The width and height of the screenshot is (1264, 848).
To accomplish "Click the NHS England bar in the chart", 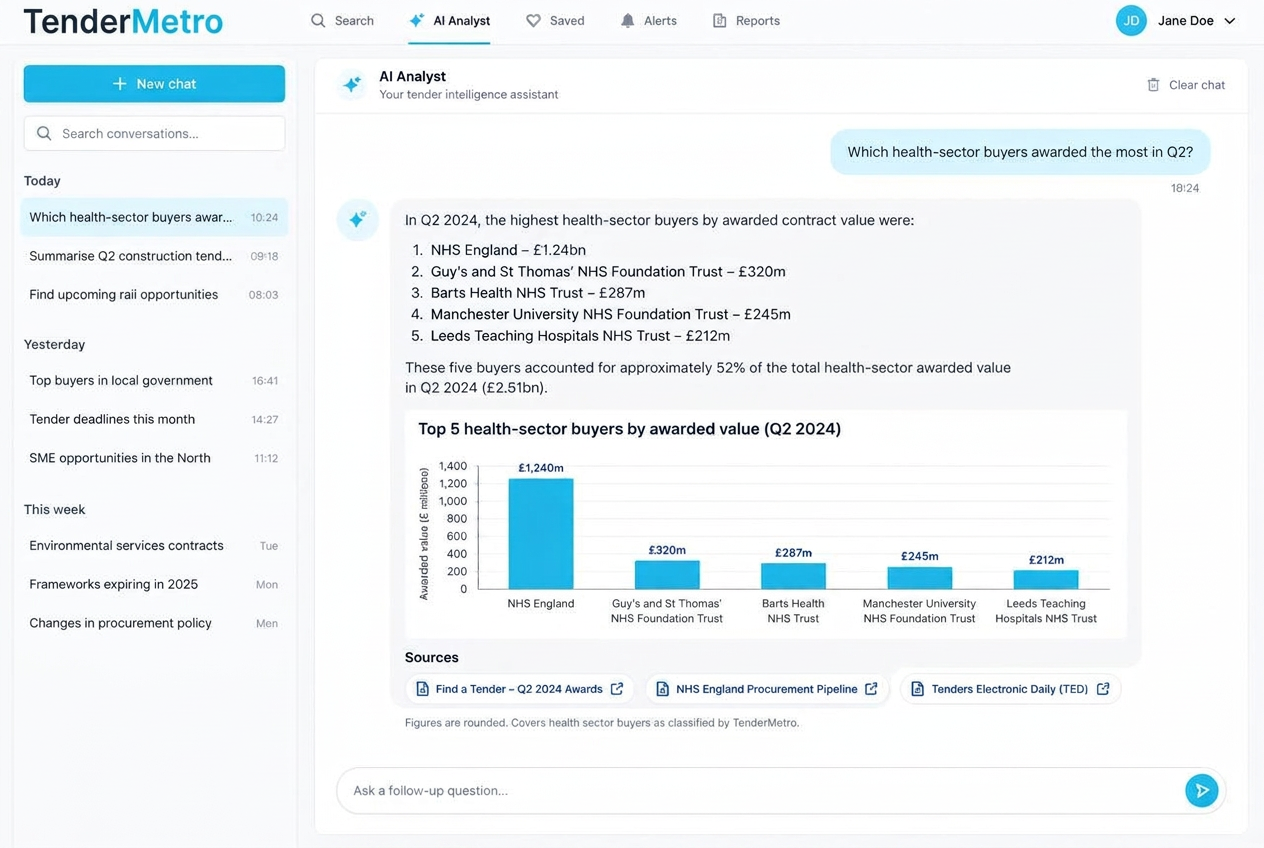I will point(541,534).
